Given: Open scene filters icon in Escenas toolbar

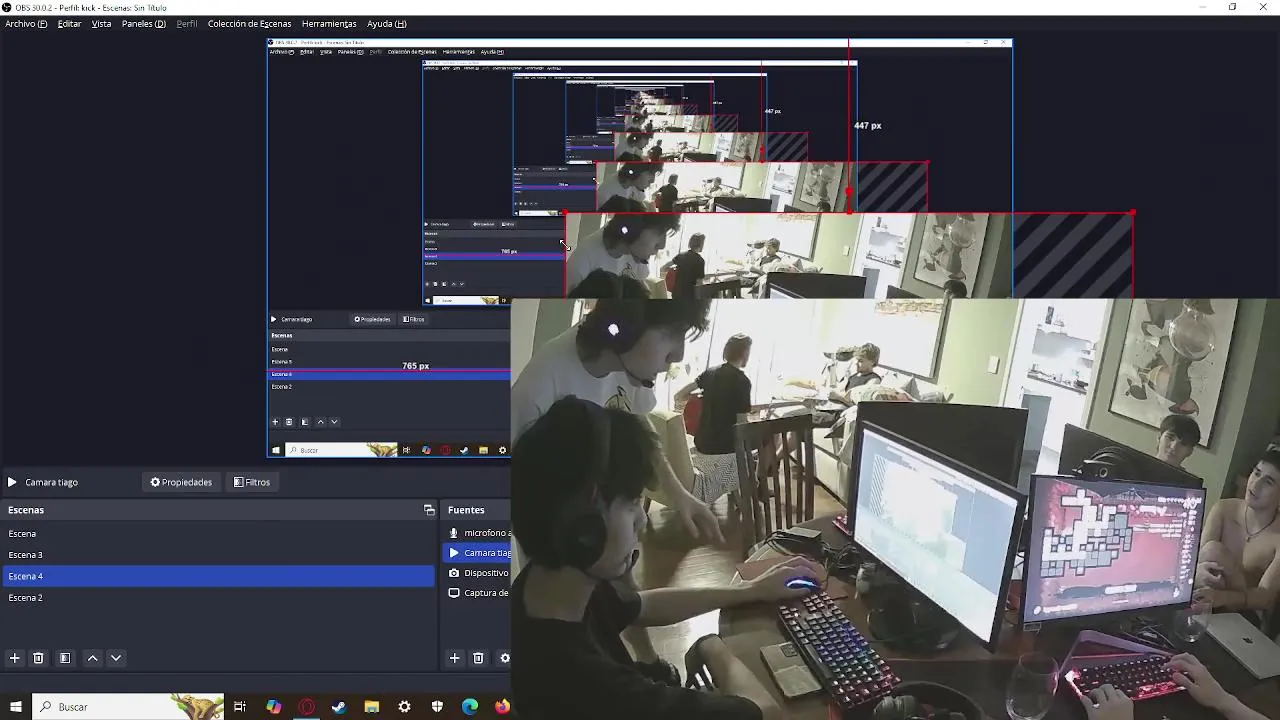Looking at the screenshot, I should [65, 658].
